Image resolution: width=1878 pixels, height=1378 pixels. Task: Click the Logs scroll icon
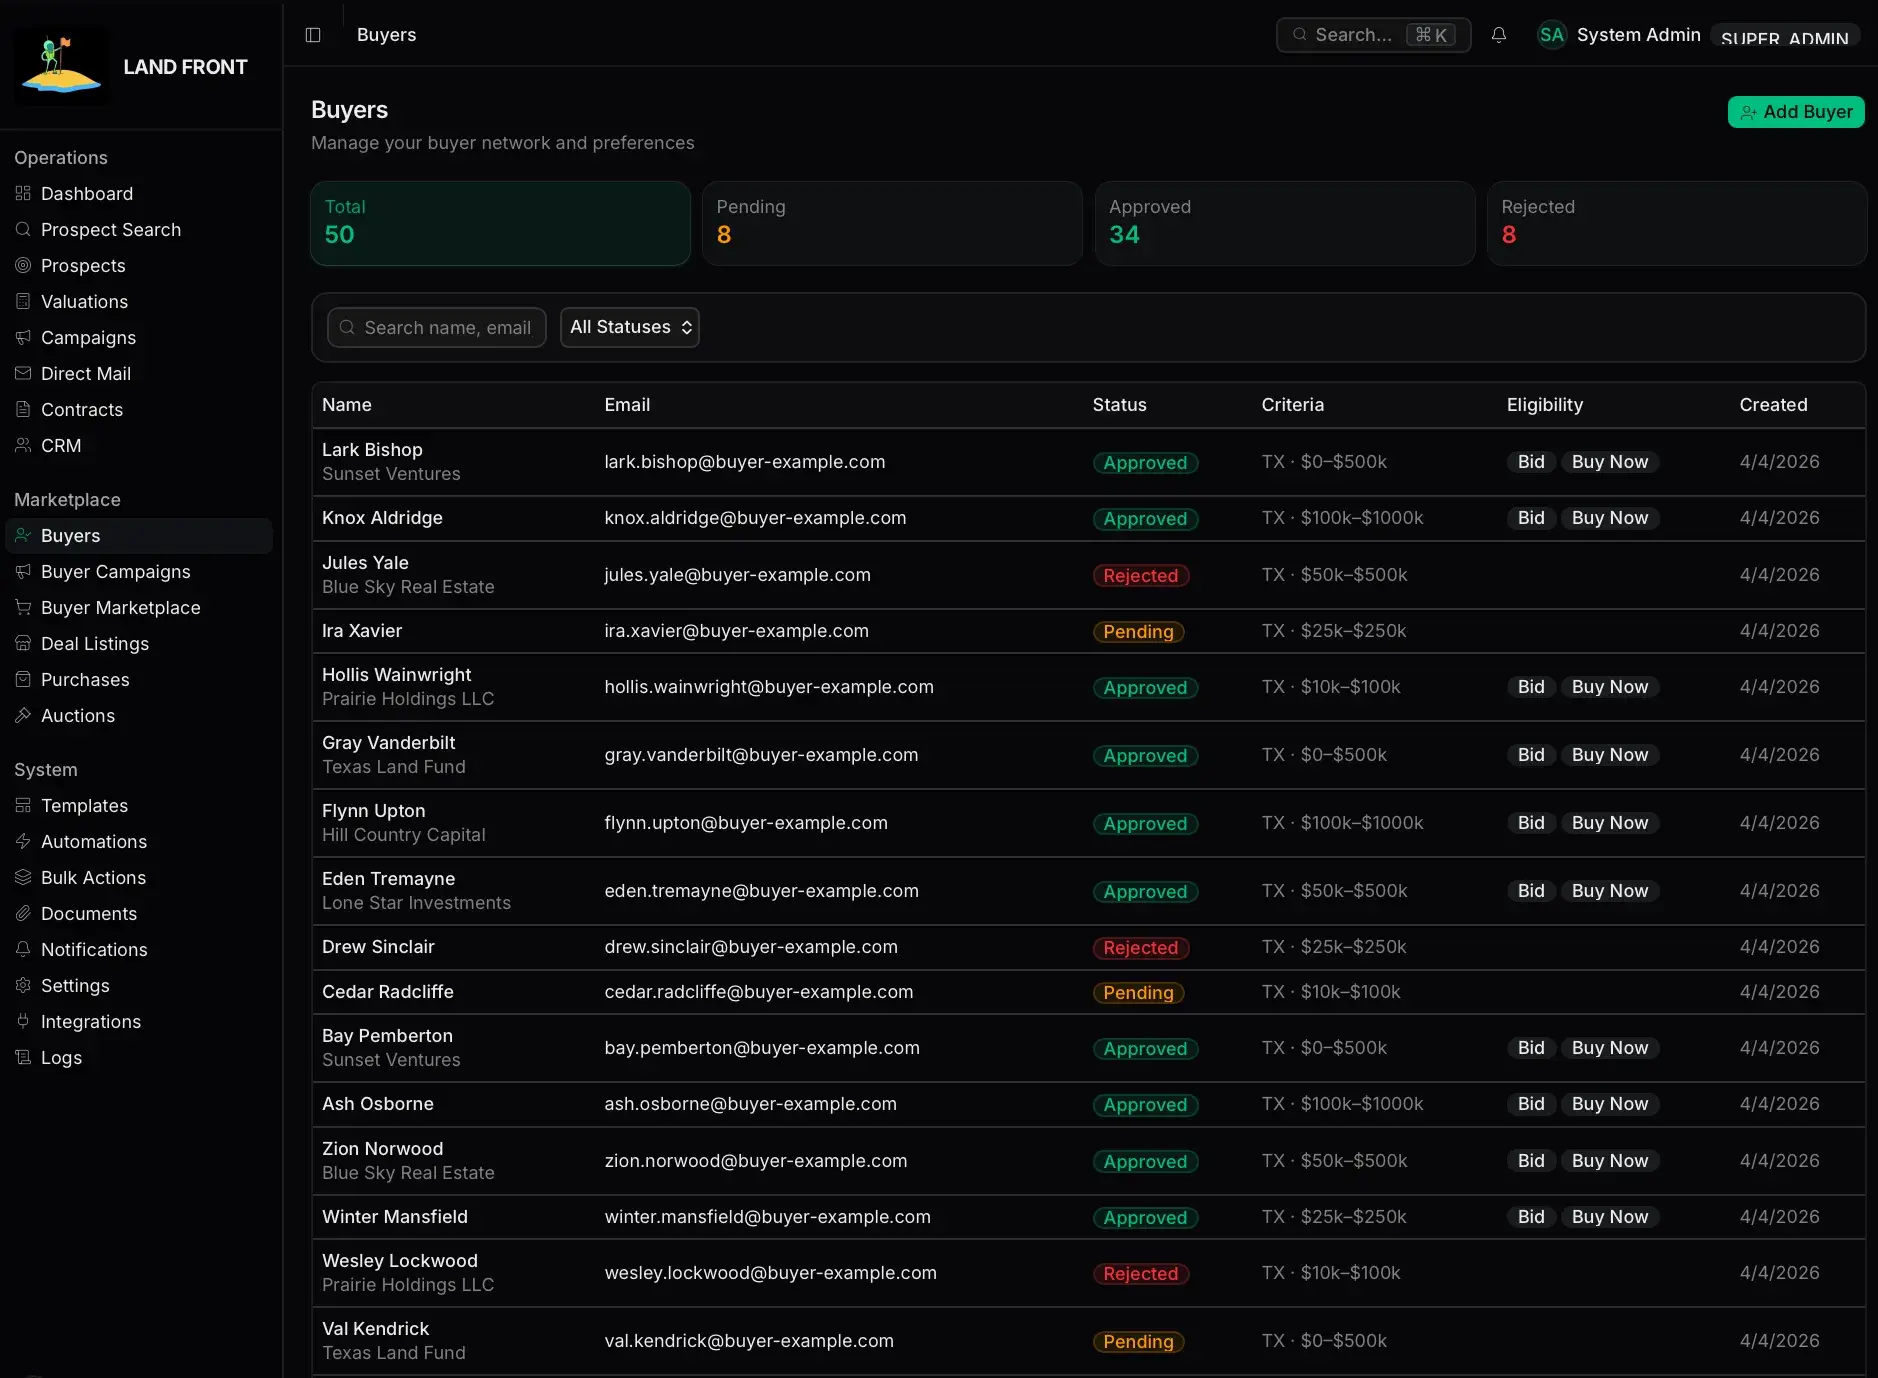(23, 1057)
